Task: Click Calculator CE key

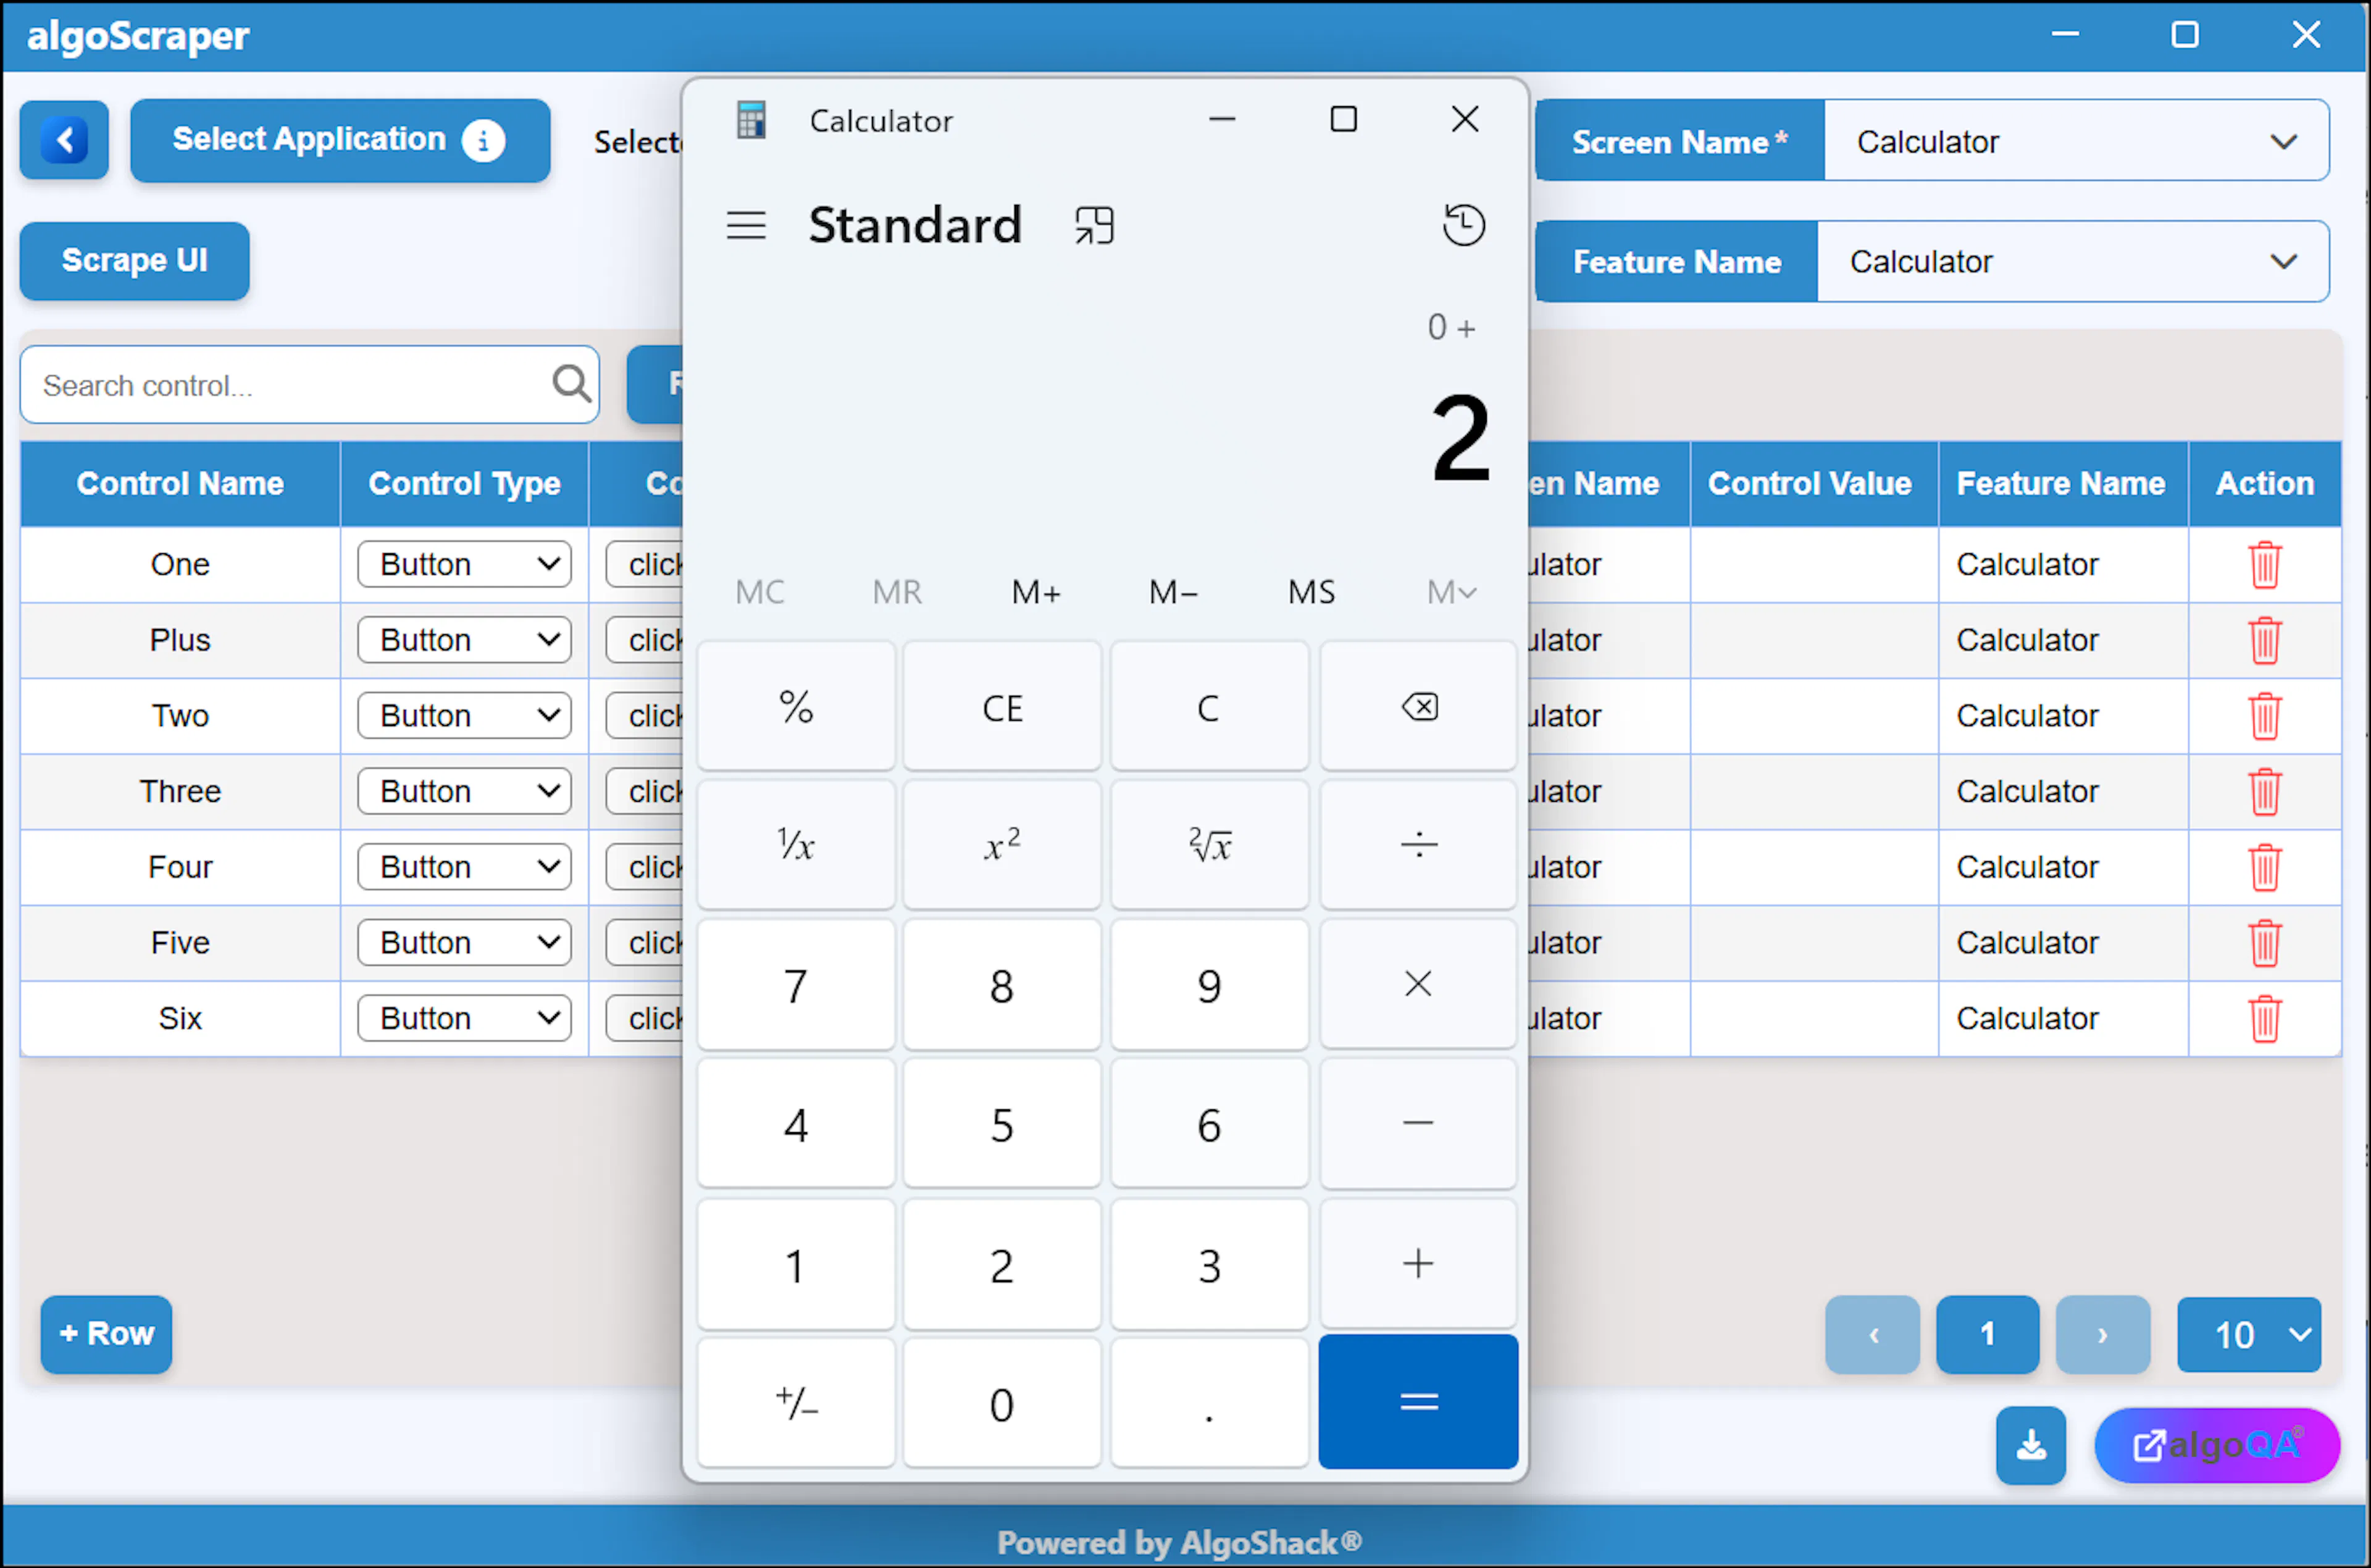Action: click(1002, 707)
